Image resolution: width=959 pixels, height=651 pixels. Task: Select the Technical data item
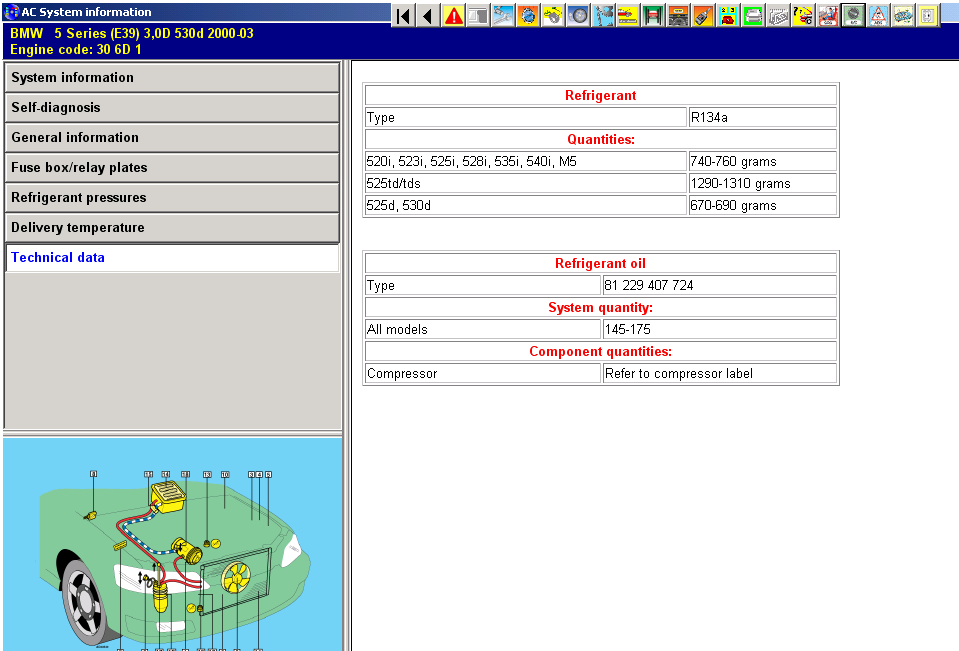pos(172,258)
